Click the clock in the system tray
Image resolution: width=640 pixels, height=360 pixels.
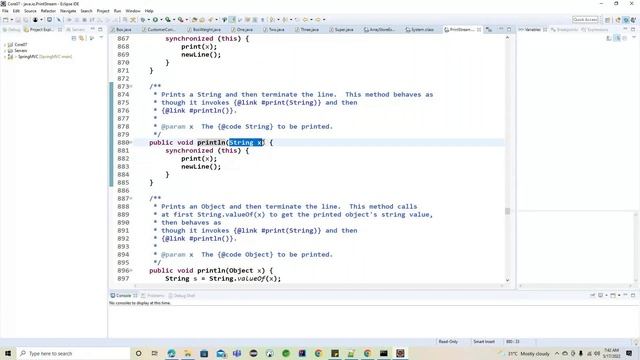(x=611, y=353)
